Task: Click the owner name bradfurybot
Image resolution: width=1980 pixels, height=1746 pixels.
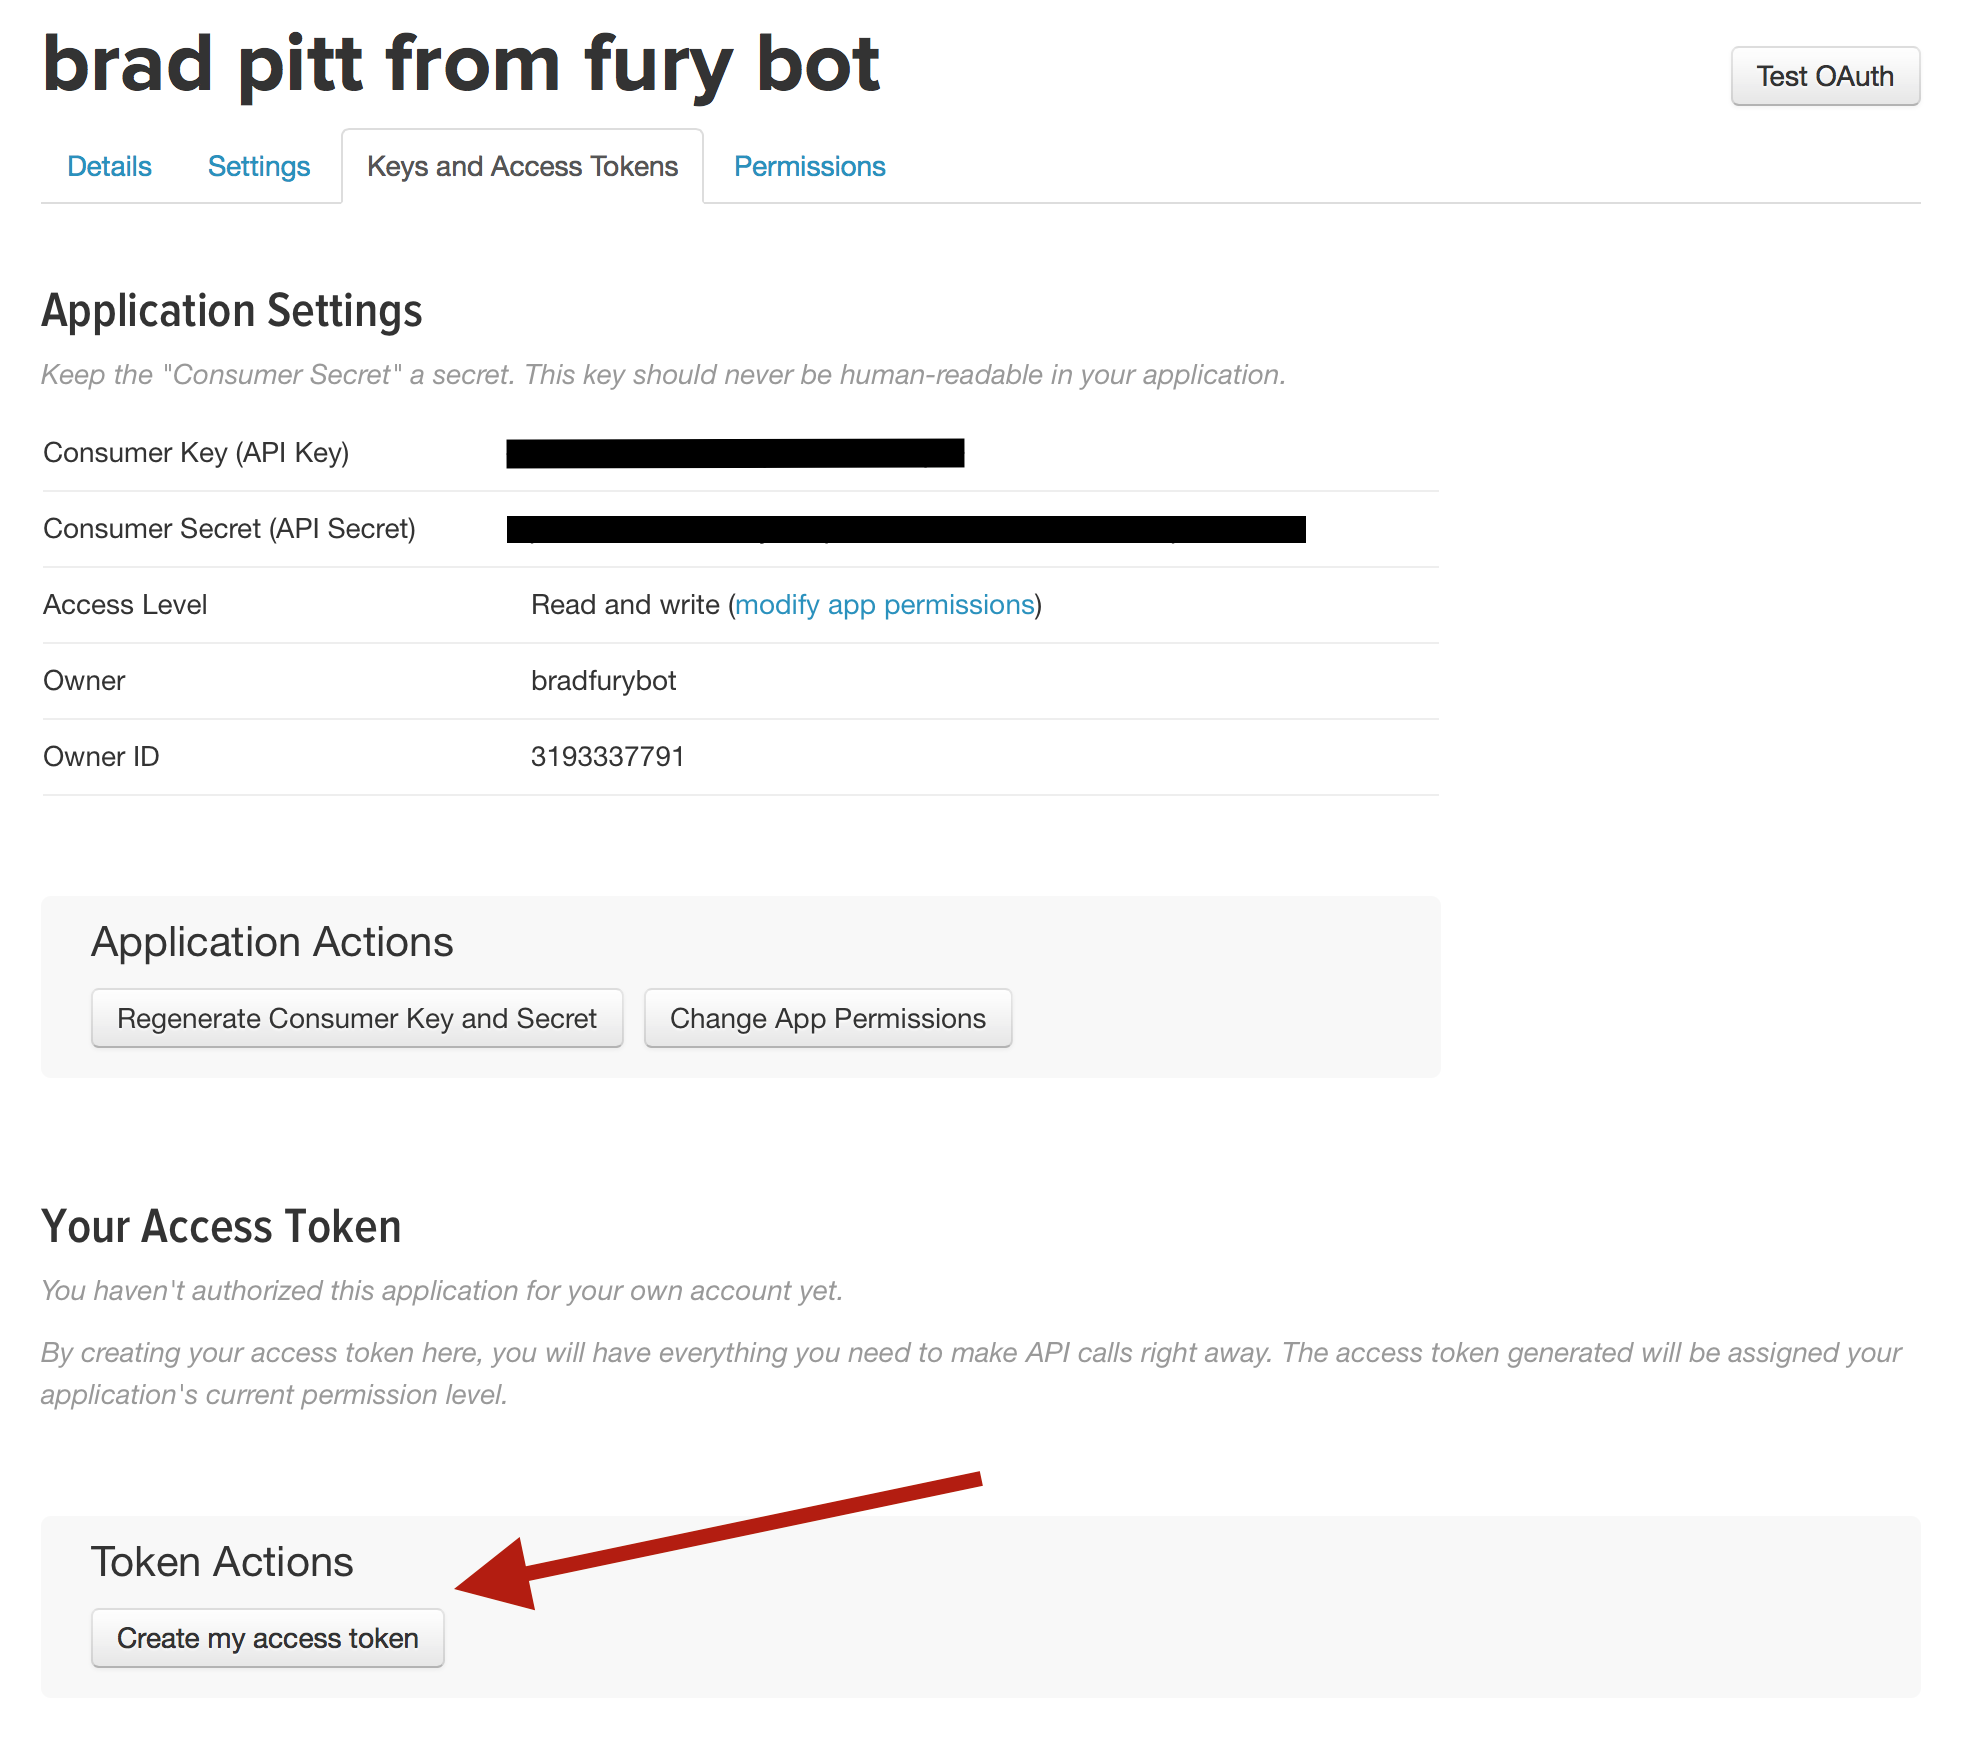Action: (x=603, y=681)
